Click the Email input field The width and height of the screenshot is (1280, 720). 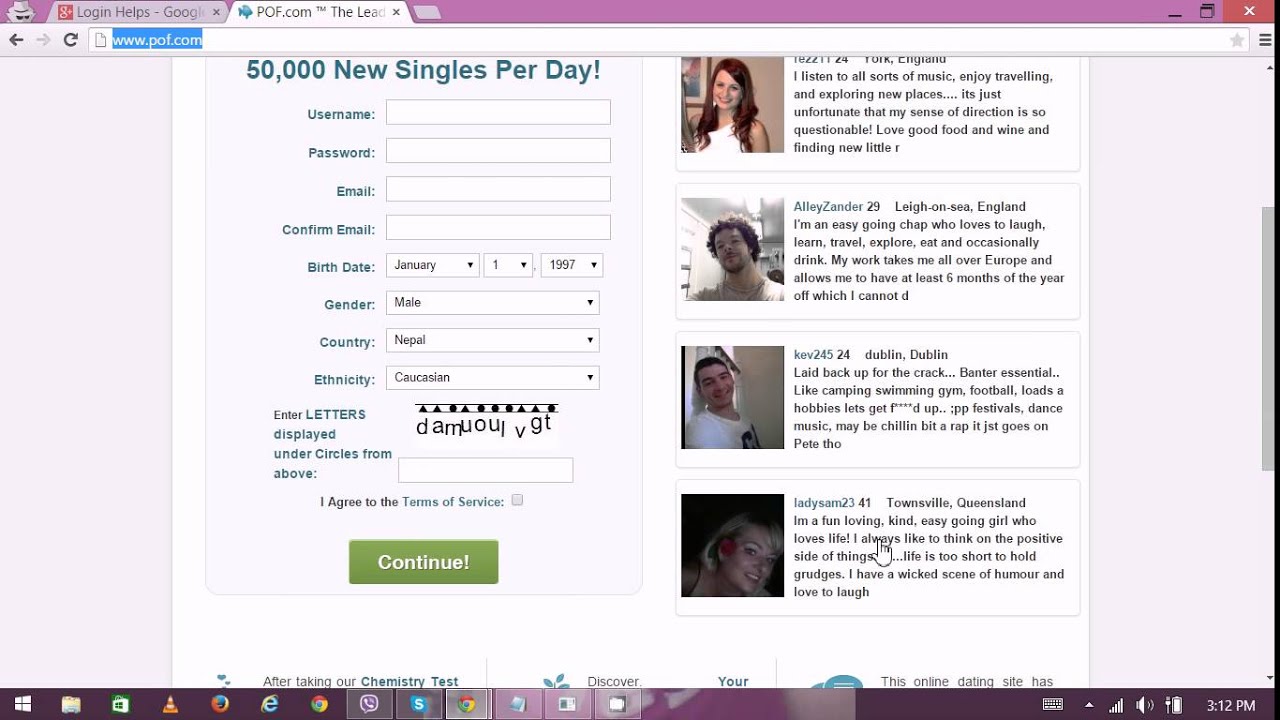(x=498, y=189)
